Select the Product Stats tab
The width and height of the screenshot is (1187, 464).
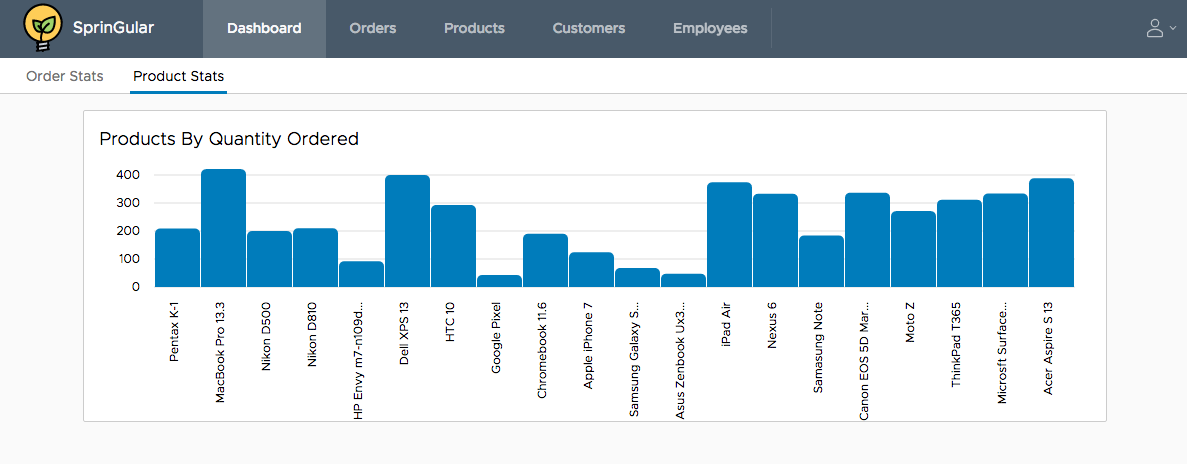pyautogui.click(x=178, y=76)
